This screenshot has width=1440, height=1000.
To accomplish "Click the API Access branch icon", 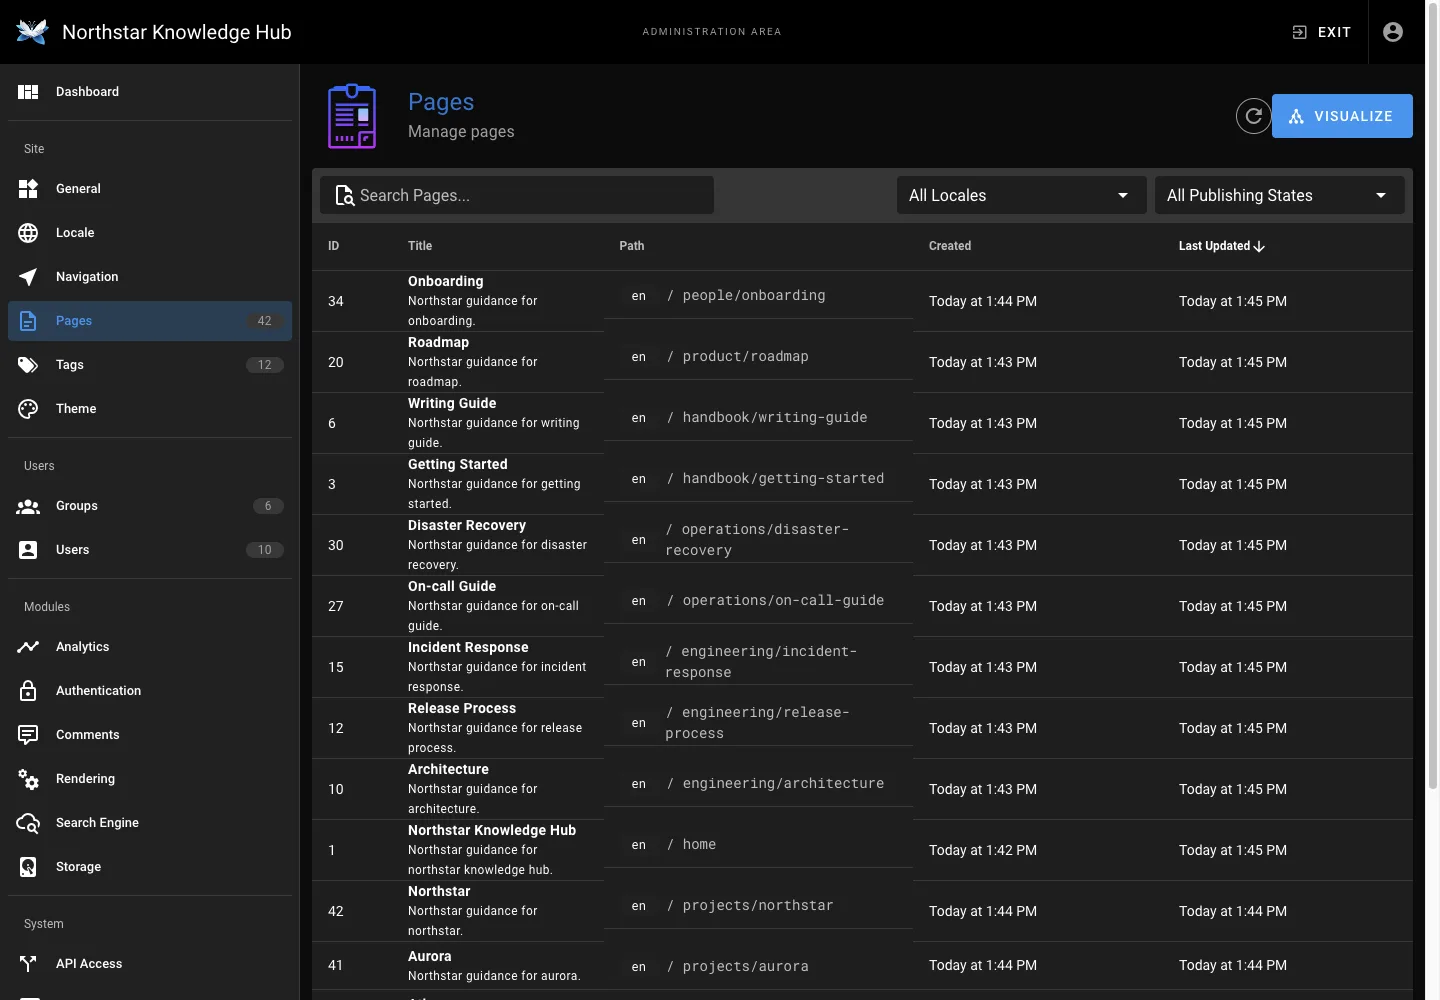I will click(x=28, y=964).
